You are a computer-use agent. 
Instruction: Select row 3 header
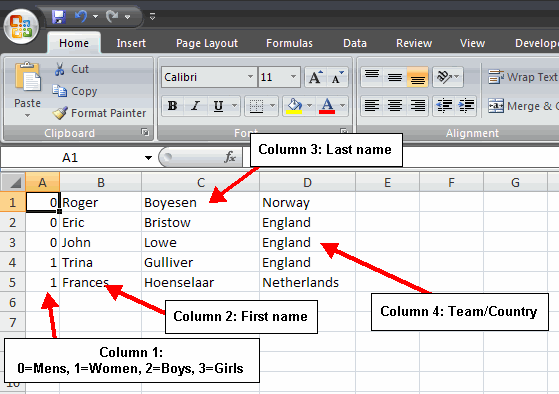tap(12, 242)
